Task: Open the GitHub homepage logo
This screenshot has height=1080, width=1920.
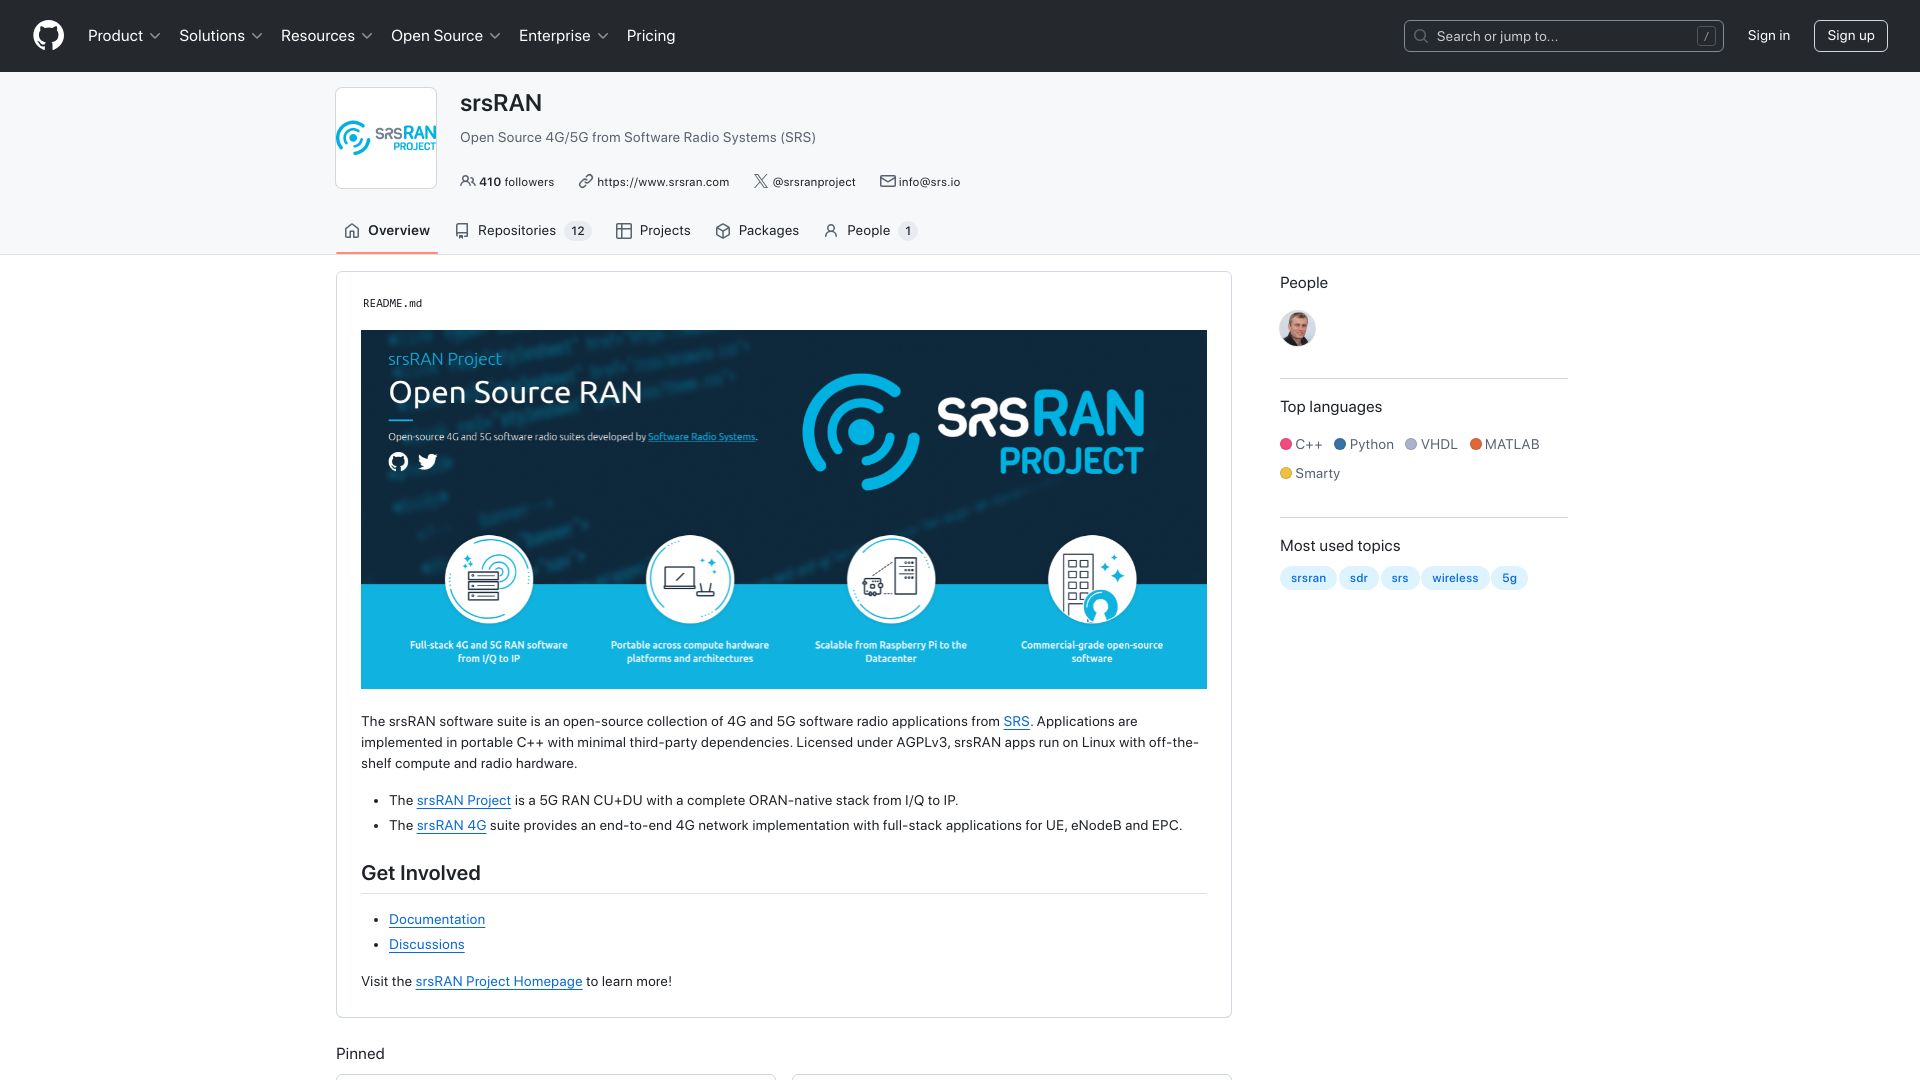Action: [48, 36]
